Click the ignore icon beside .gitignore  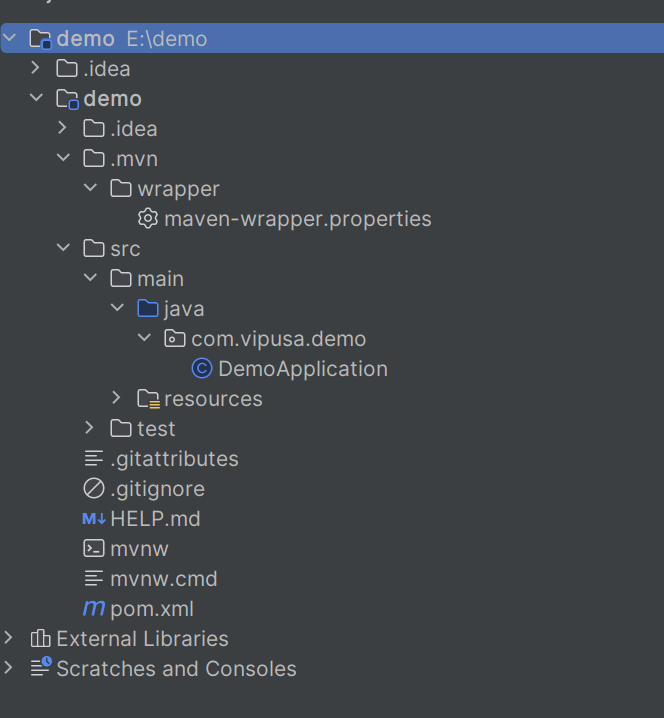click(94, 489)
